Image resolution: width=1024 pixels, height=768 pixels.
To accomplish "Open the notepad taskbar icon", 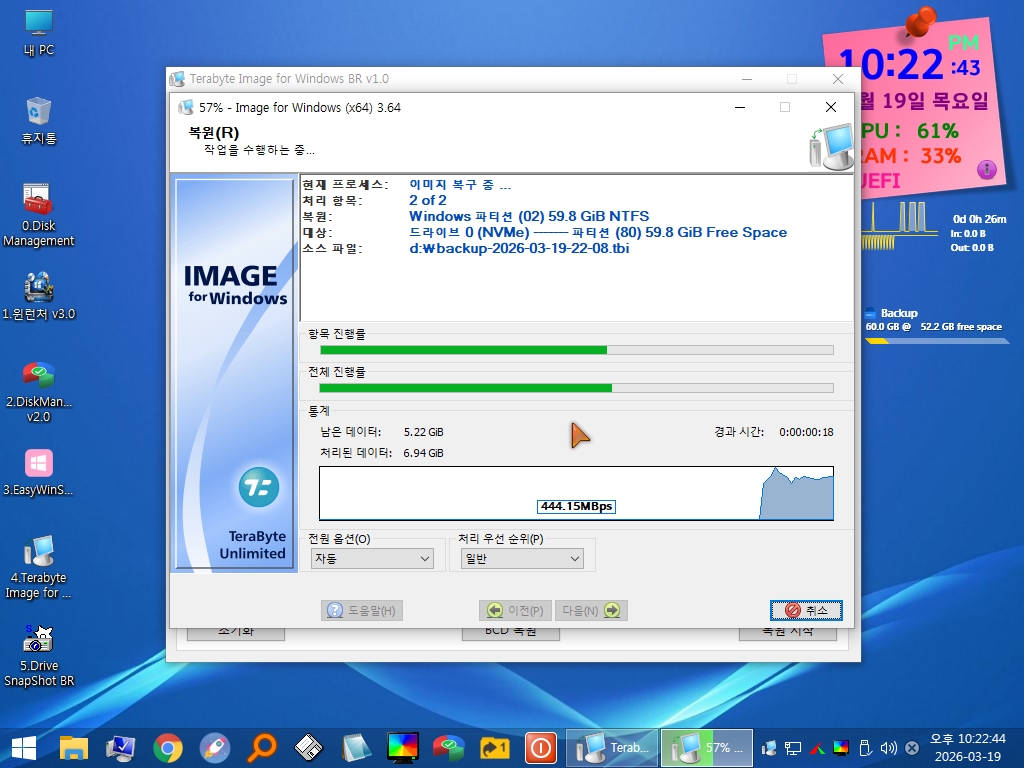I will [x=356, y=748].
